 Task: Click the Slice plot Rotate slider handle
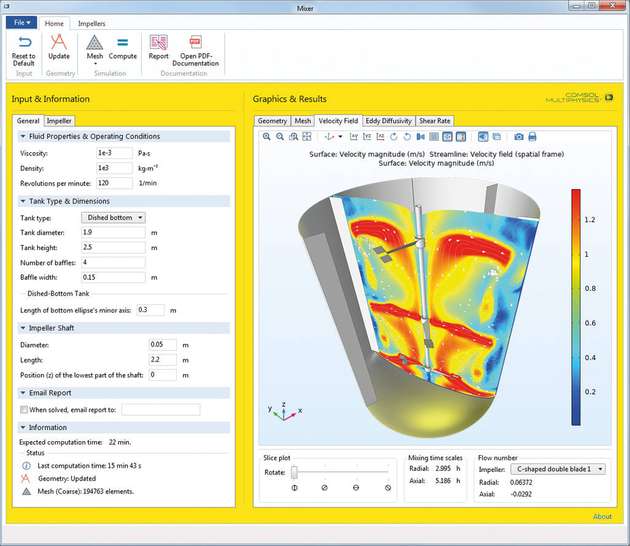point(295,472)
